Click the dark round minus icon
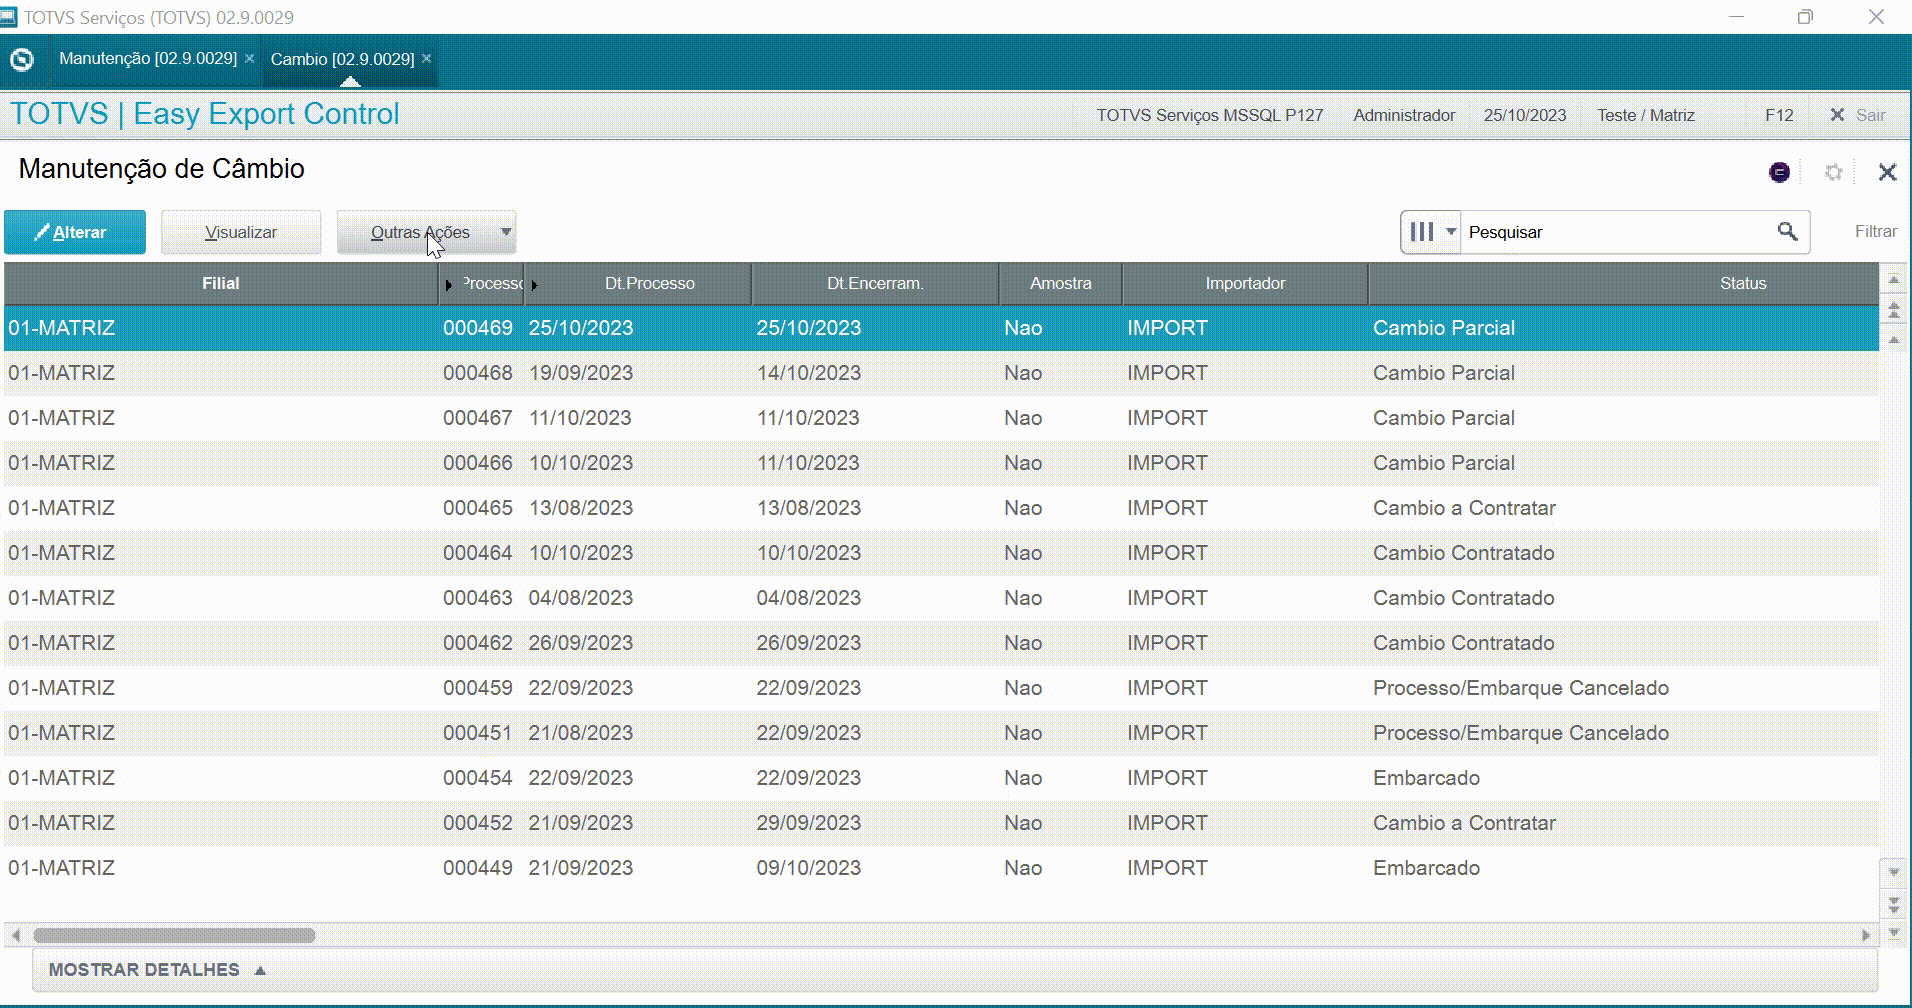This screenshot has height=1008, width=1912. coord(1779,172)
